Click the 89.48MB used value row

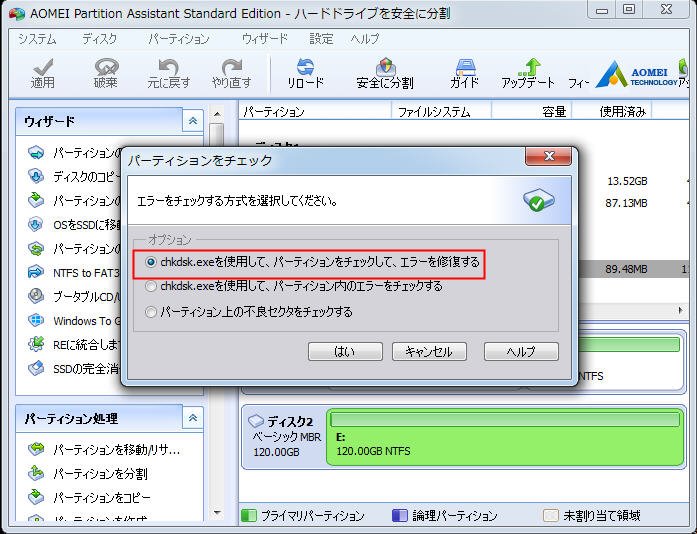626,269
